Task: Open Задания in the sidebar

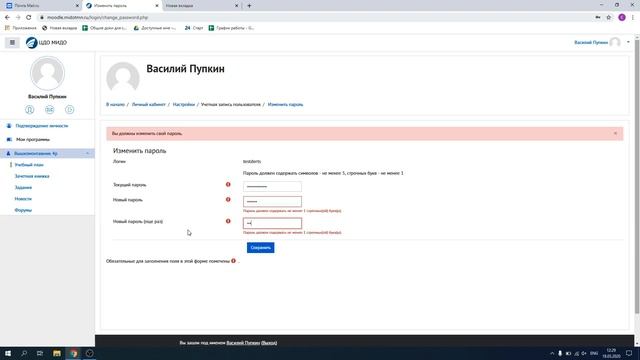Action: tap(23, 188)
